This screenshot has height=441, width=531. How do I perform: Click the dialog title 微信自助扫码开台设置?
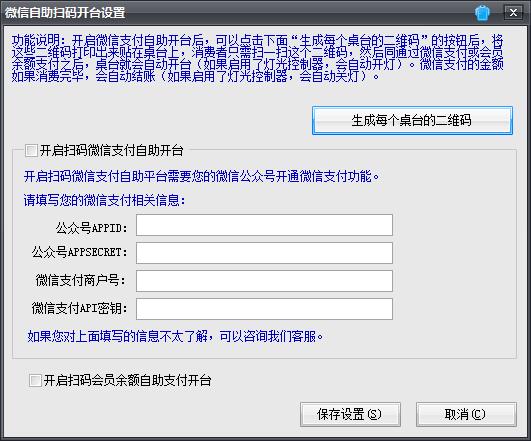click(65, 13)
